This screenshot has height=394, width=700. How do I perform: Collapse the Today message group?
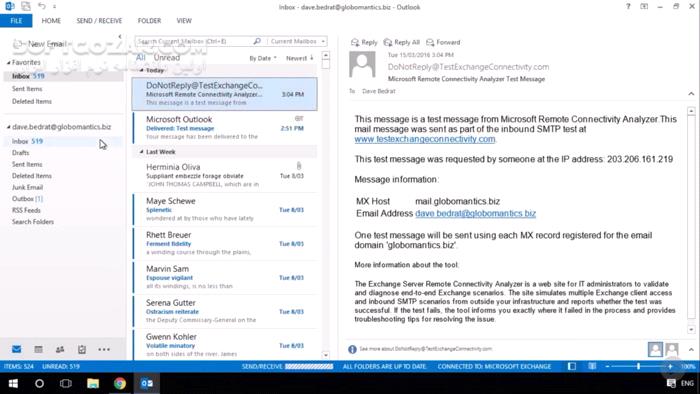(142, 70)
